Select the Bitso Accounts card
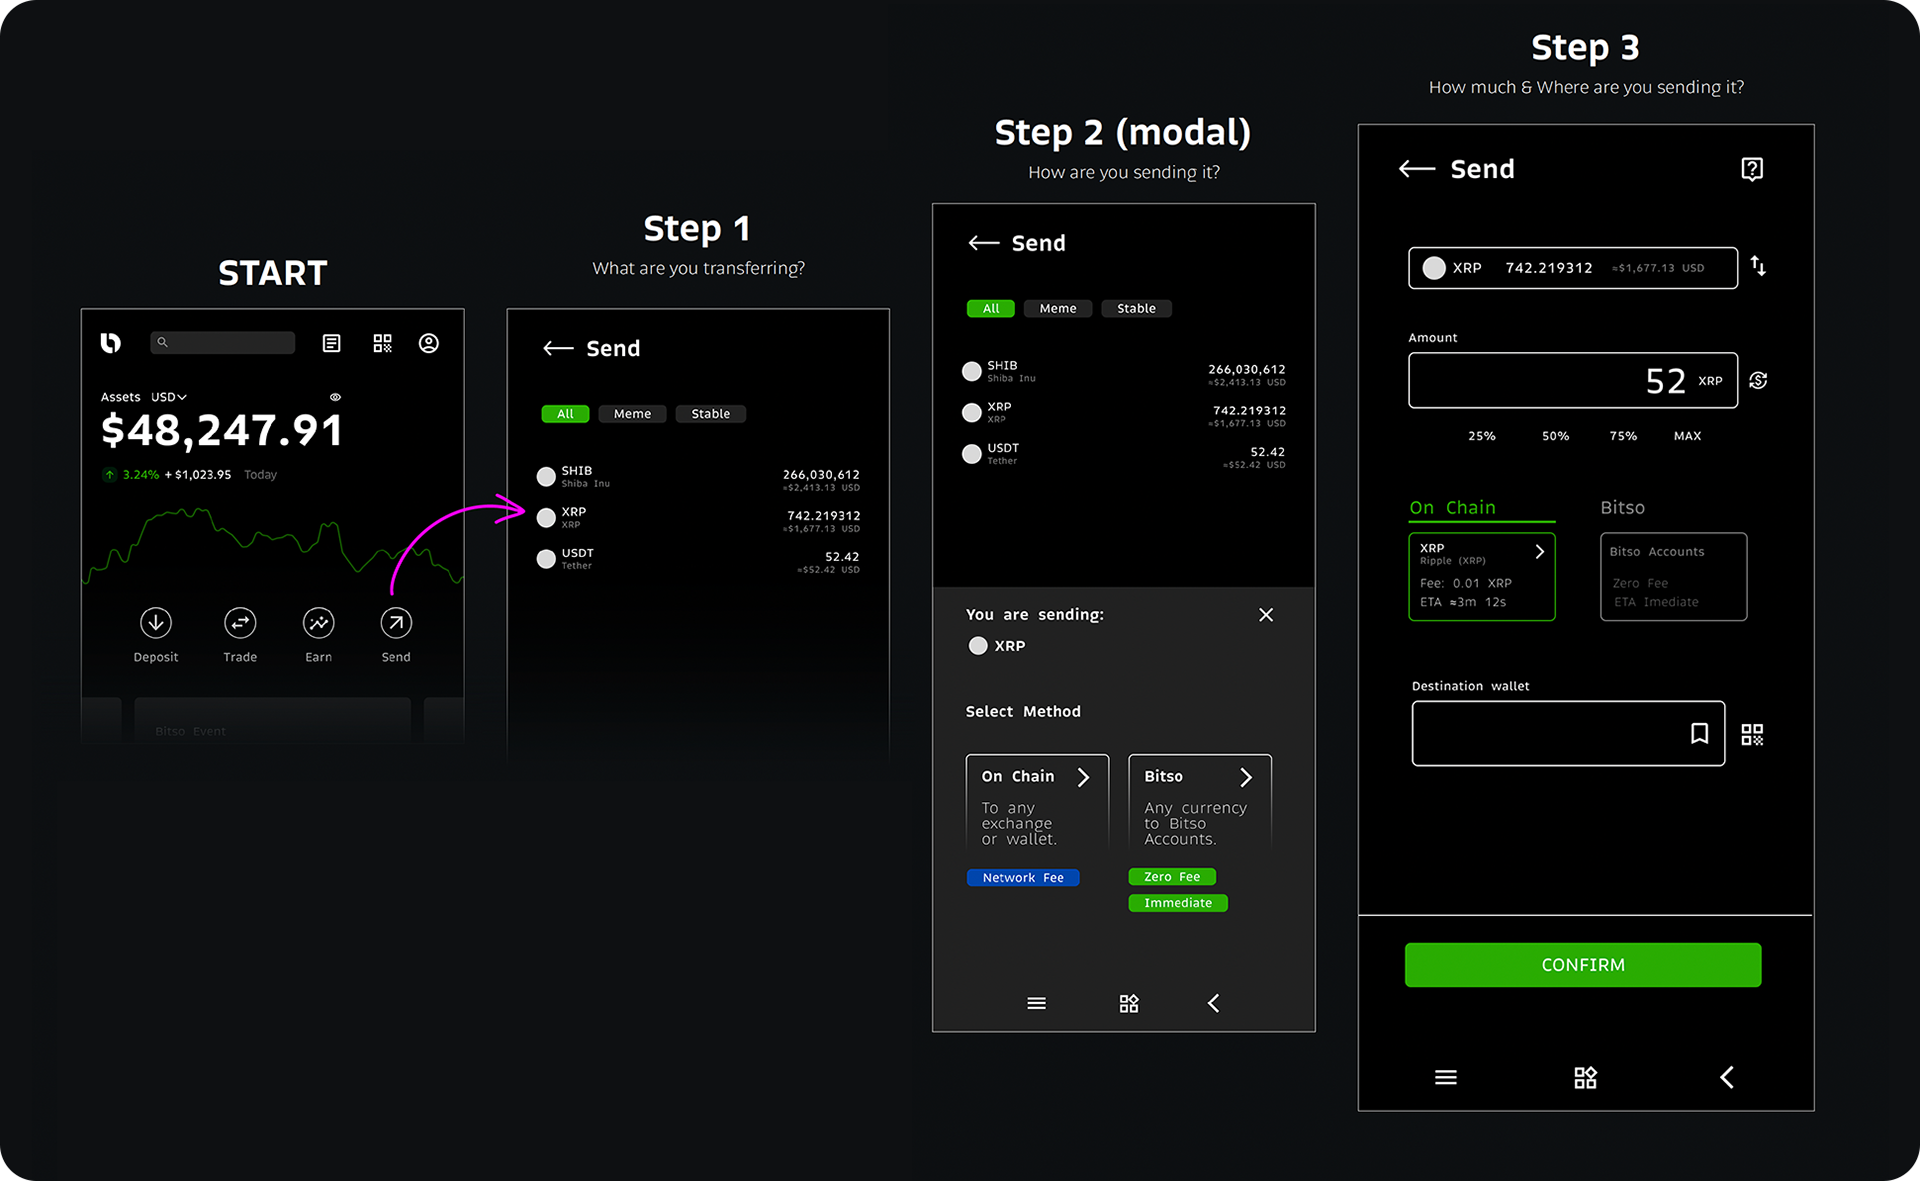Screen dimensions: 1920x1181 point(1673,577)
